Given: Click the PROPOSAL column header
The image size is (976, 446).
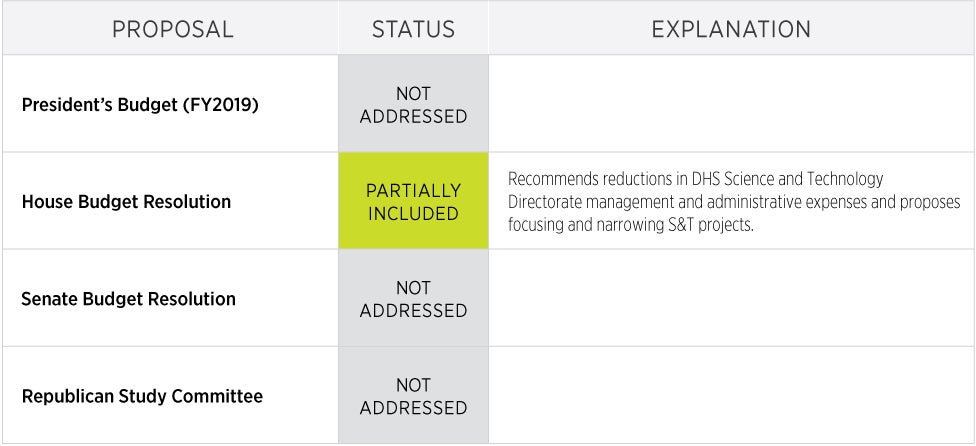Looking at the screenshot, I should [172, 29].
